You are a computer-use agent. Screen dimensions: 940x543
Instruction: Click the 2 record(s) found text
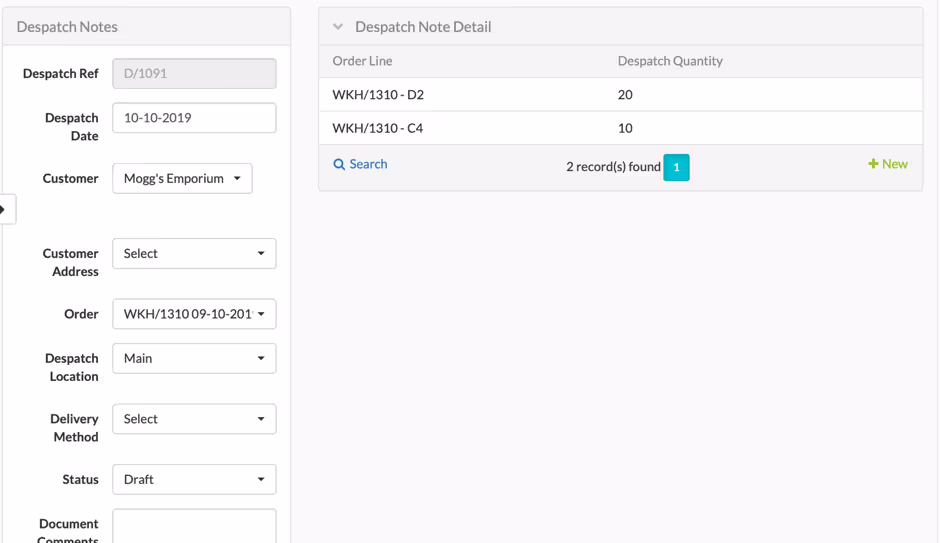pyautogui.click(x=613, y=167)
